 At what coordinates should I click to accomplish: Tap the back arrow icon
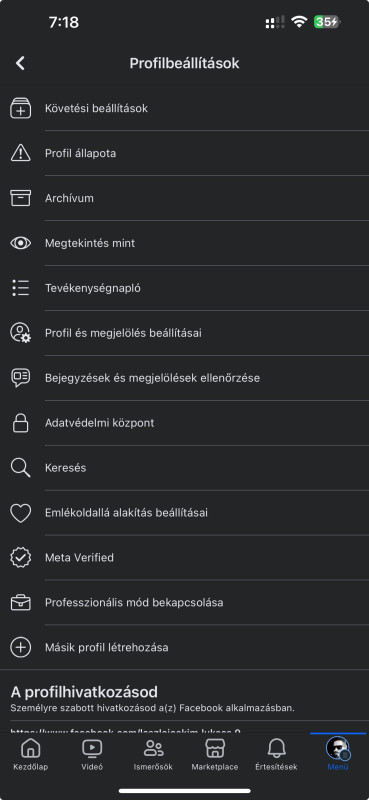pyautogui.click(x=20, y=63)
